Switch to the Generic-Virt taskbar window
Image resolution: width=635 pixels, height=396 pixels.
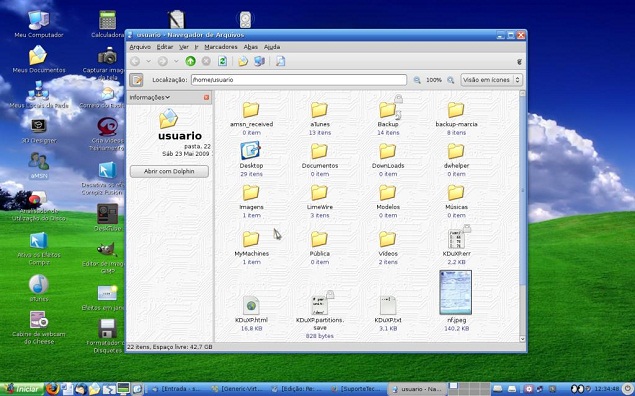tap(237, 389)
